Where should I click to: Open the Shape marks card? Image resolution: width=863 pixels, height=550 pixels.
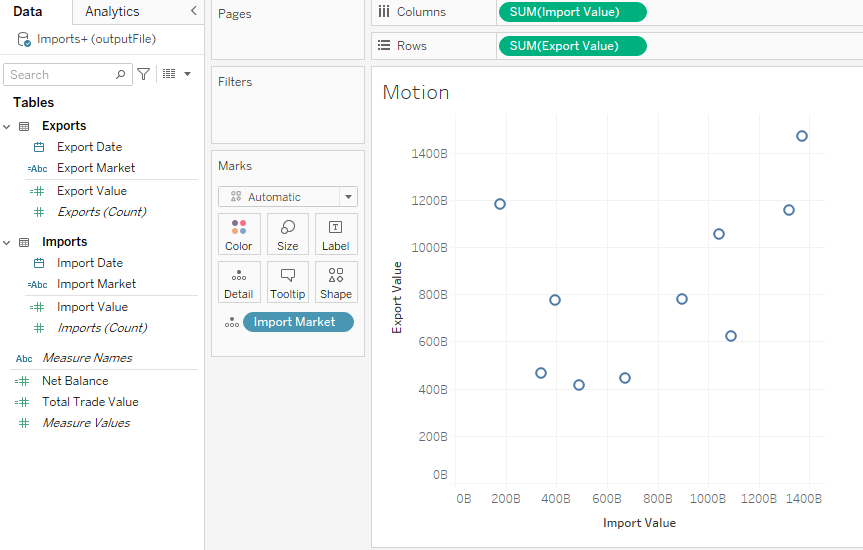pyautogui.click(x=336, y=282)
